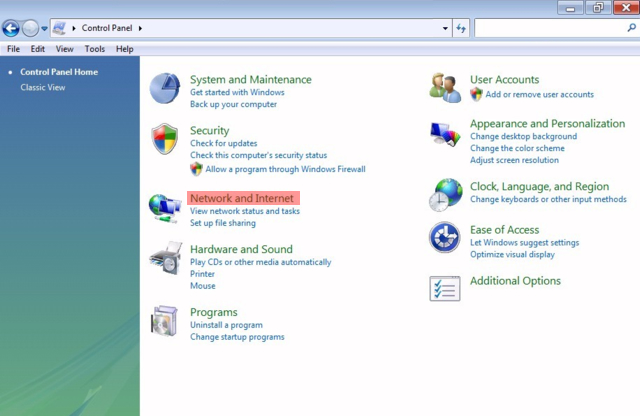Open the Tools menu

pyautogui.click(x=95, y=49)
